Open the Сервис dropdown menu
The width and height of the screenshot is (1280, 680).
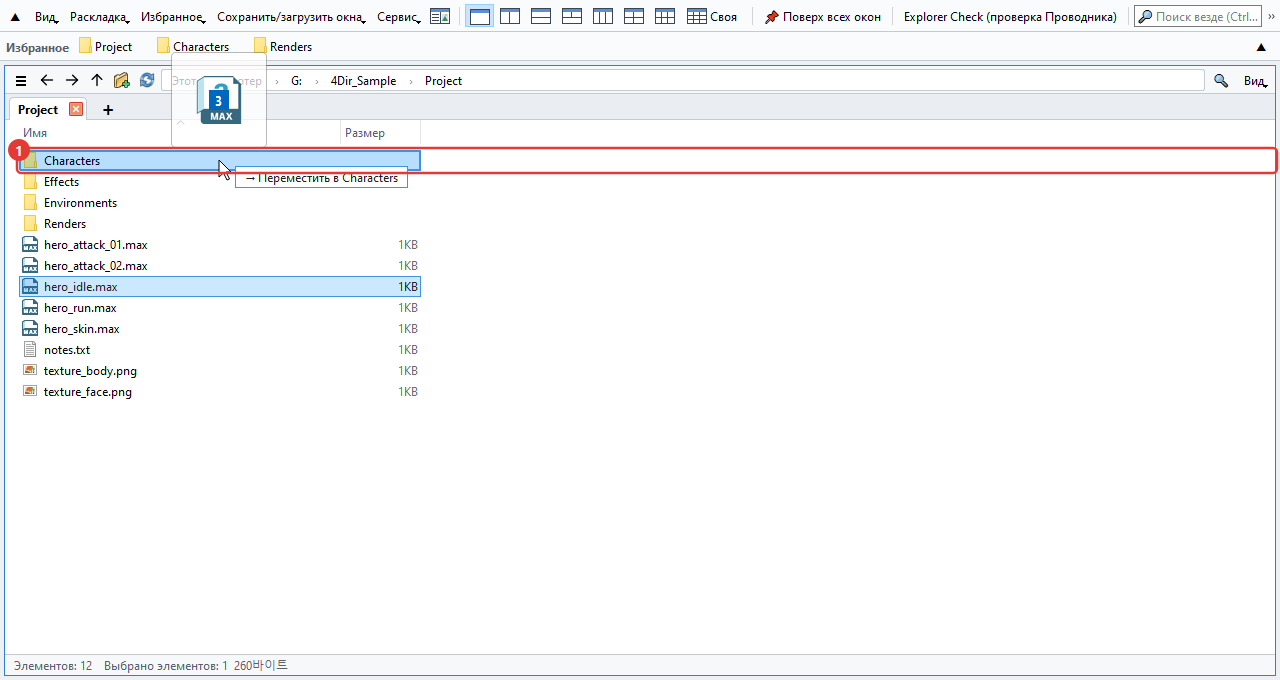pos(399,17)
